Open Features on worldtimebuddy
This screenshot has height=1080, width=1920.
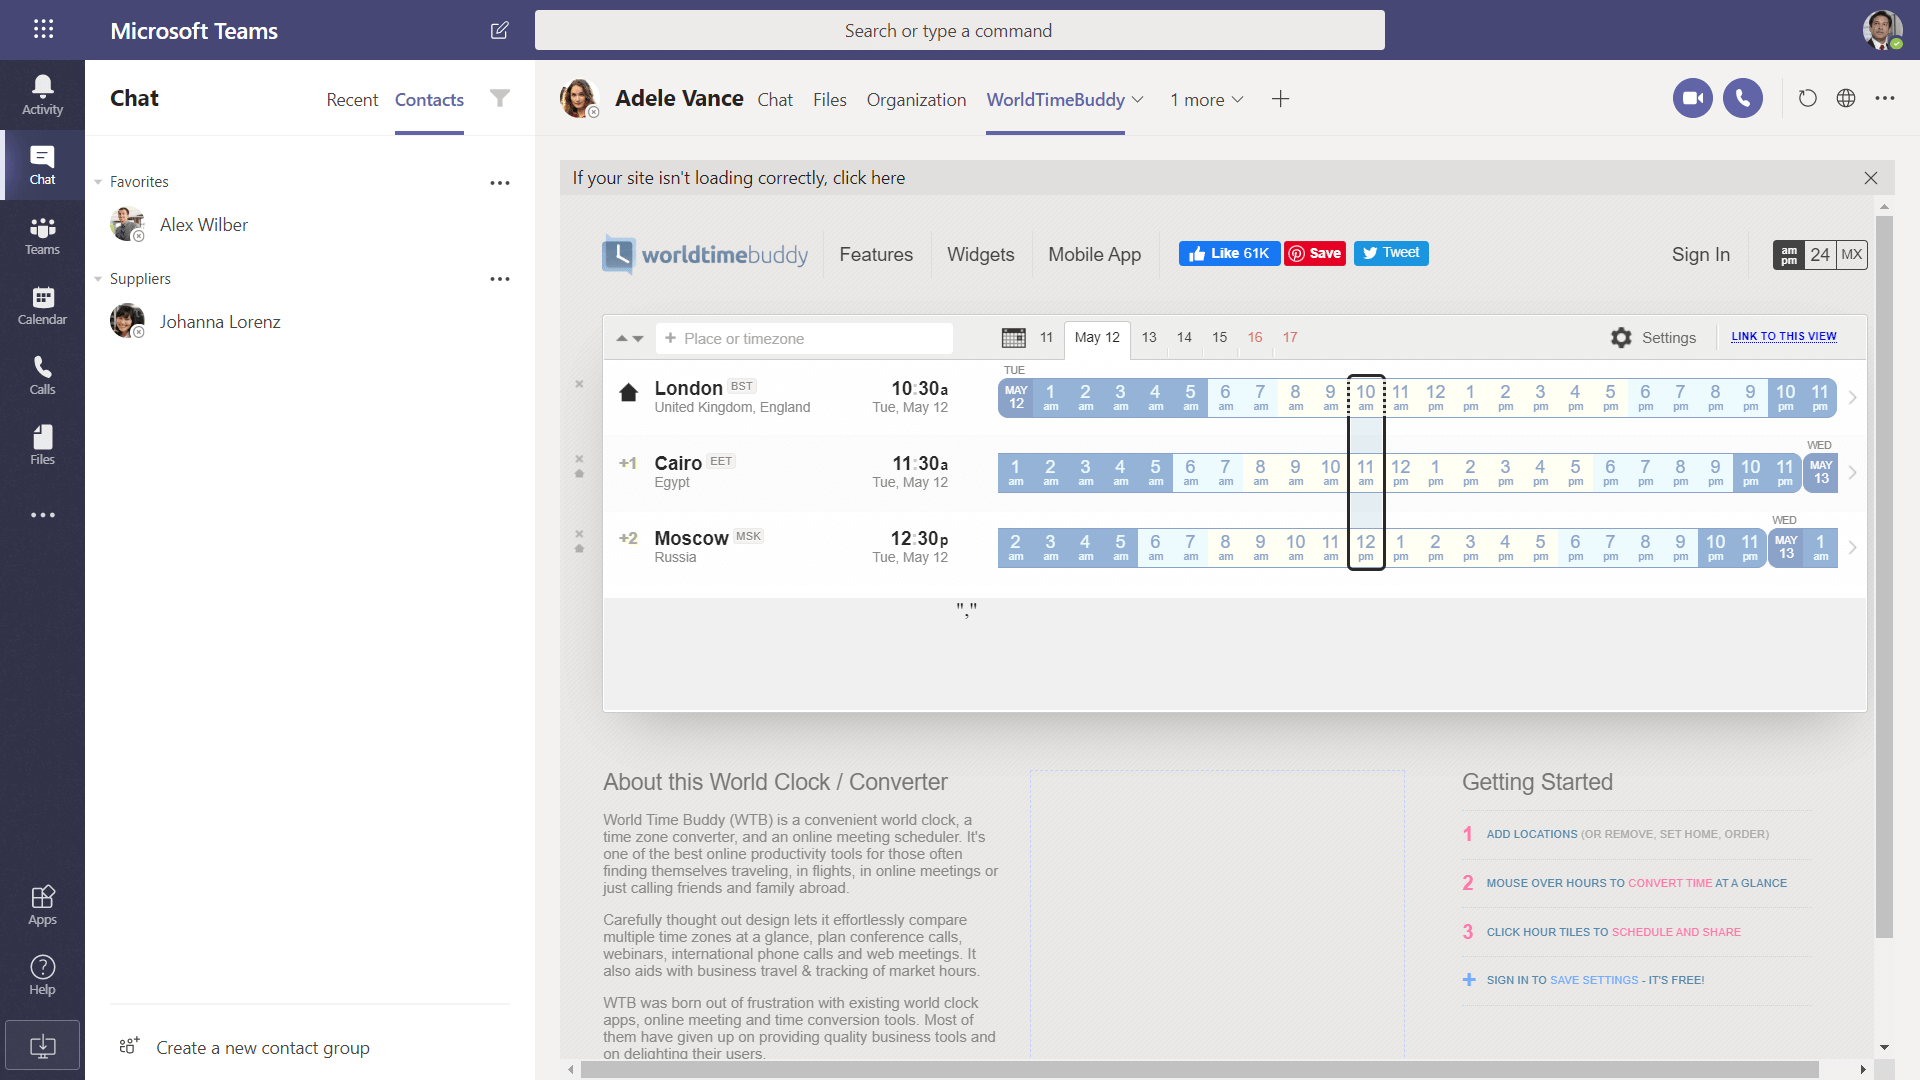tap(876, 255)
